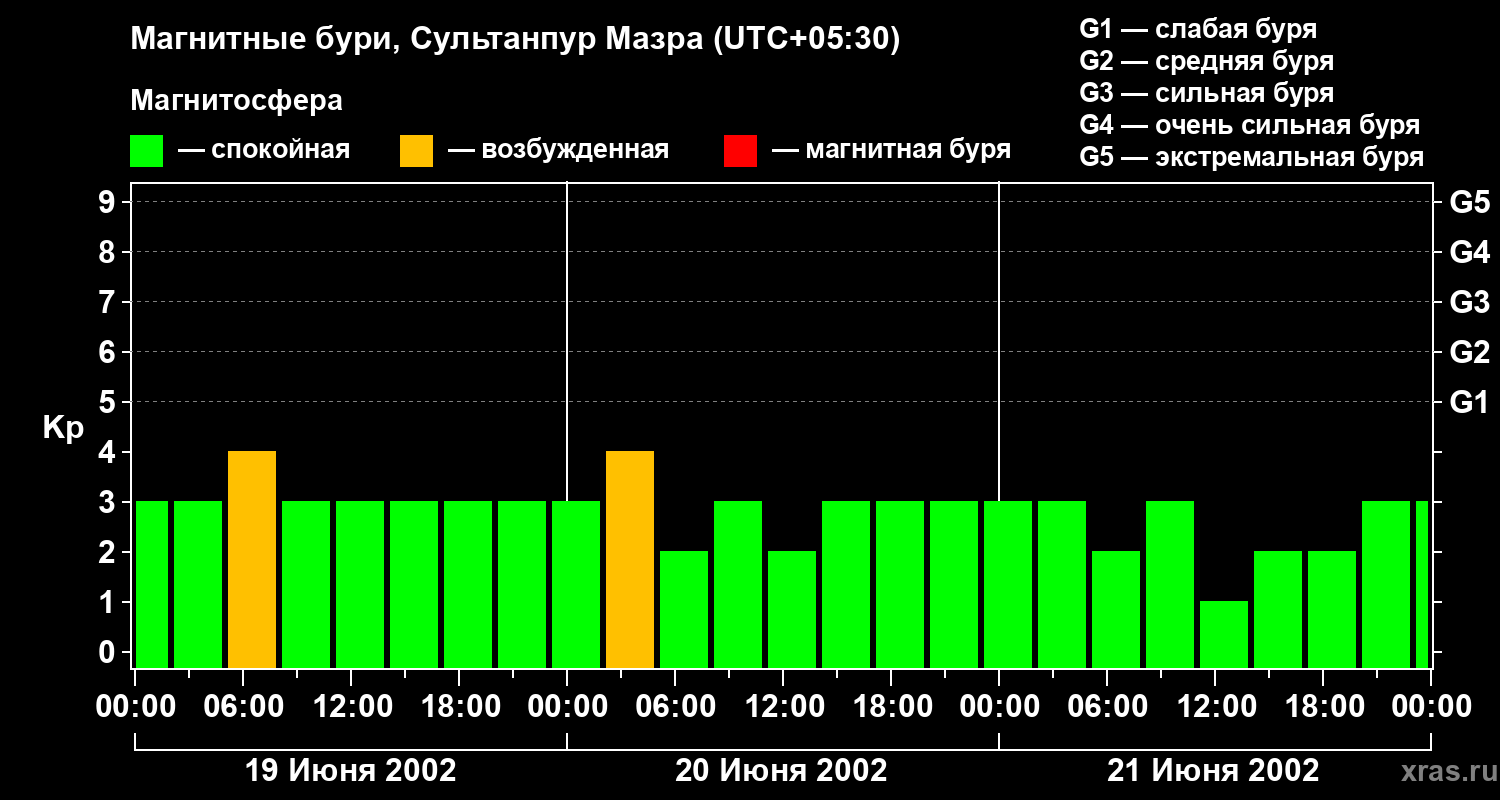
Task: Click the 'G5' scale label beside the chart
Action: [x=1469, y=203]
